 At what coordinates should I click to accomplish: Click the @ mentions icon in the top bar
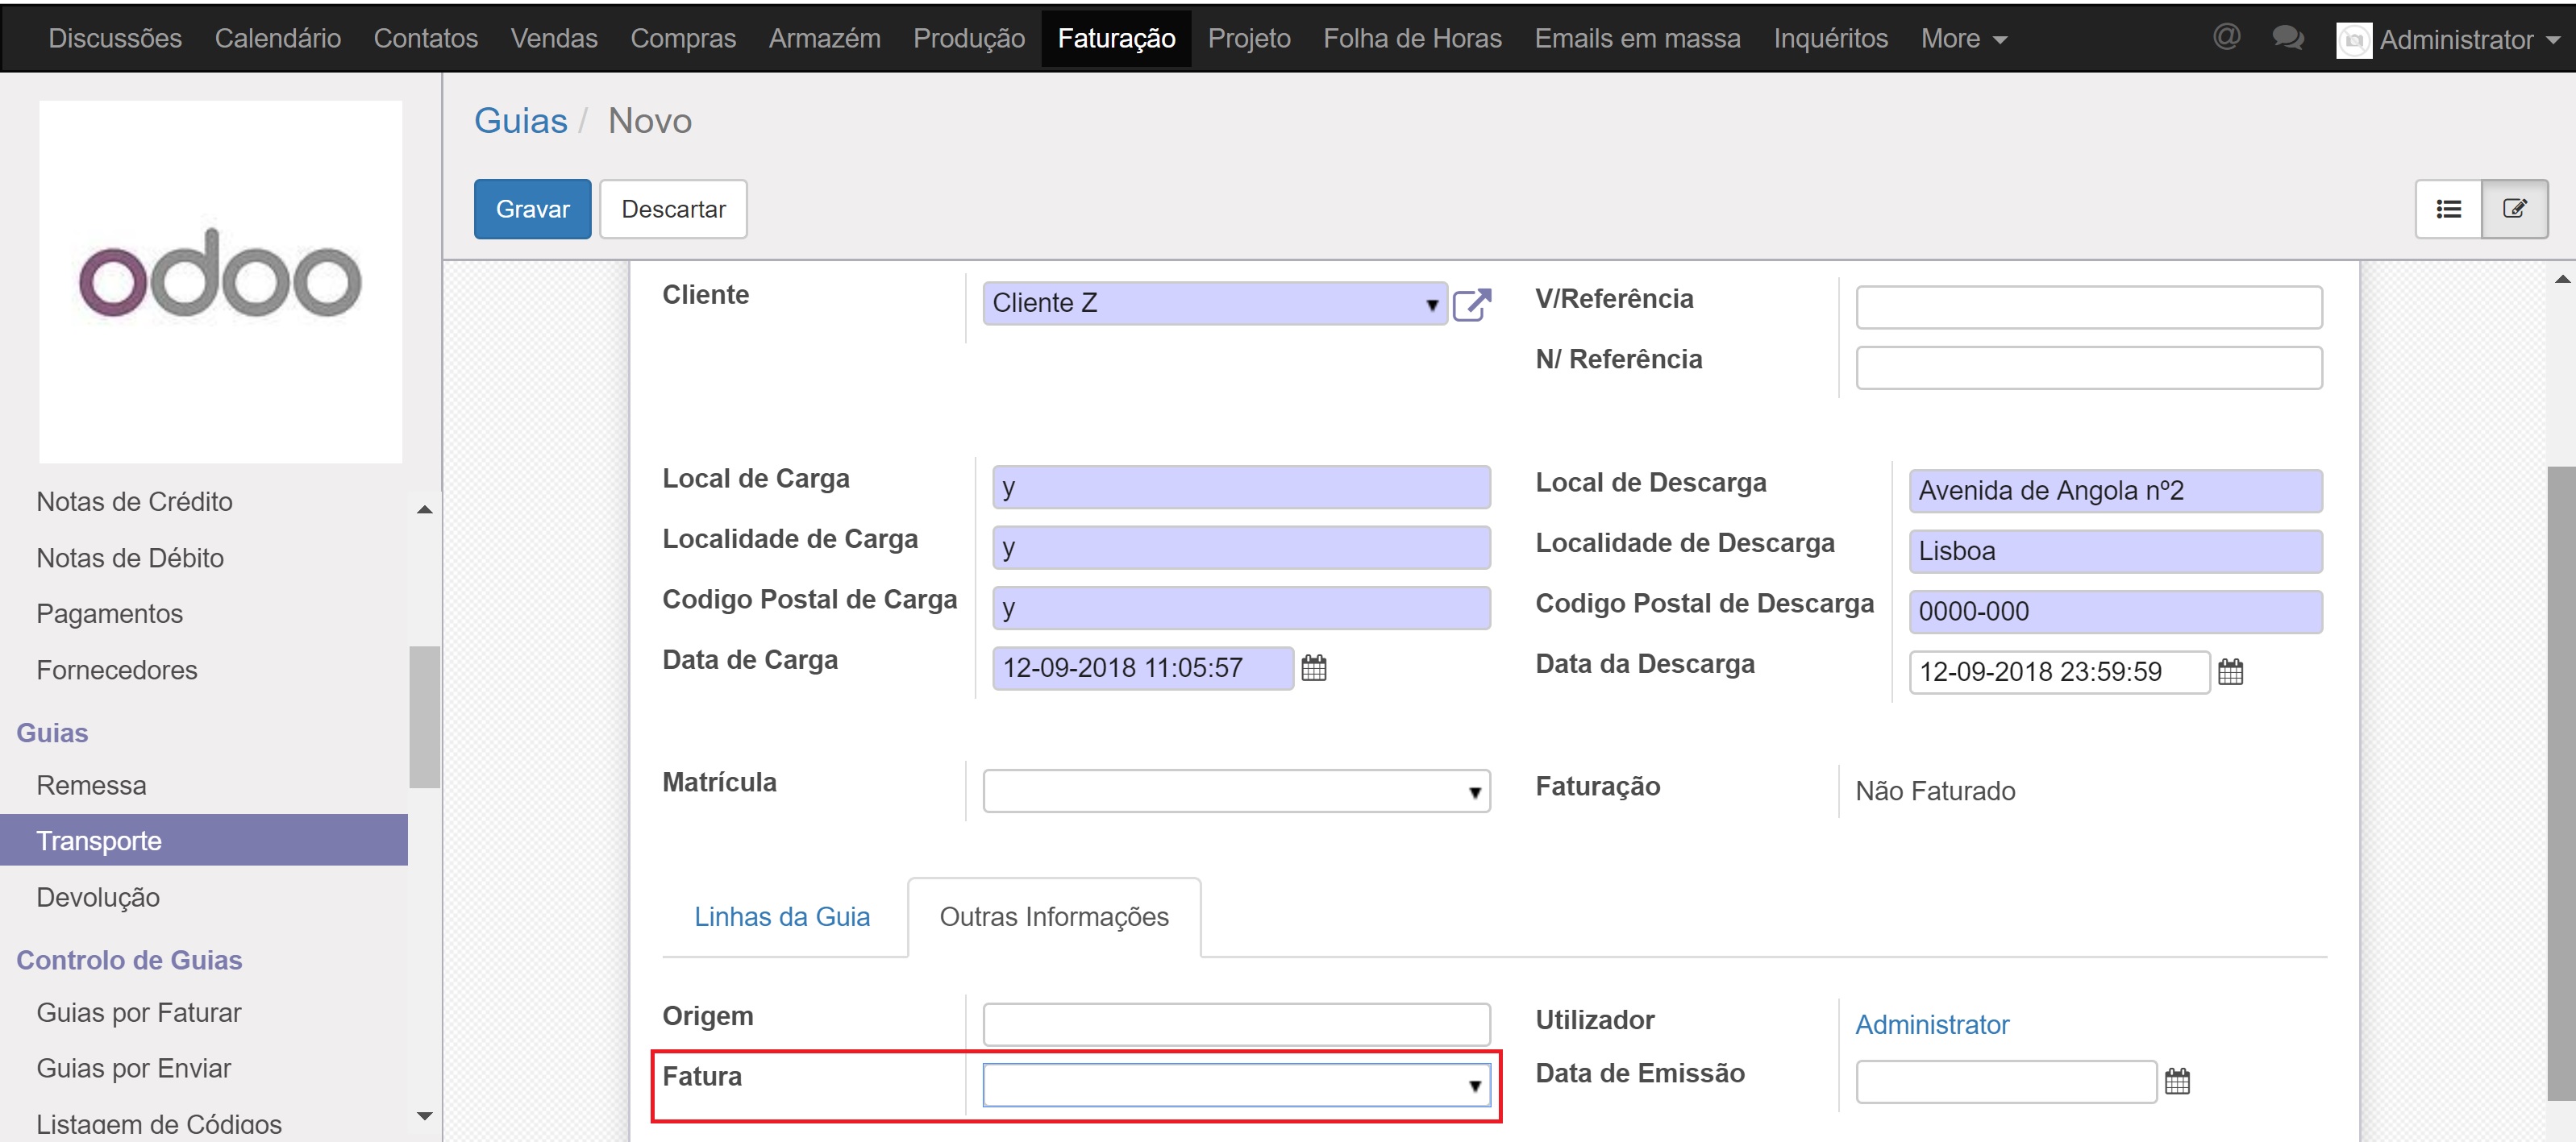click(2226, 38)
